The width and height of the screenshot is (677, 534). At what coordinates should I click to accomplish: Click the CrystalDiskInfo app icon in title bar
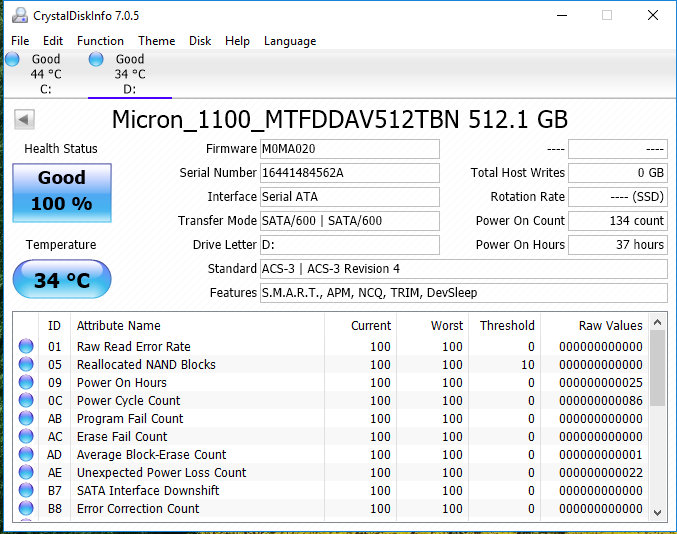20,16
